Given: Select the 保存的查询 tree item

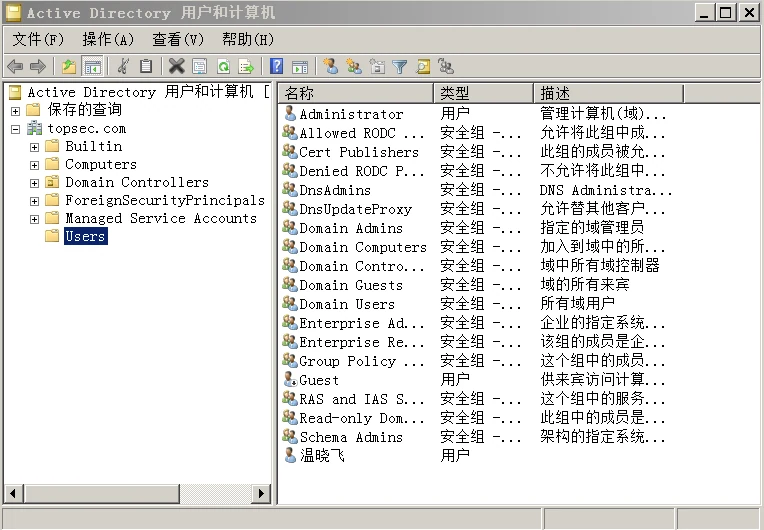Looking at the screenshot, I should [x=84, y=110].
